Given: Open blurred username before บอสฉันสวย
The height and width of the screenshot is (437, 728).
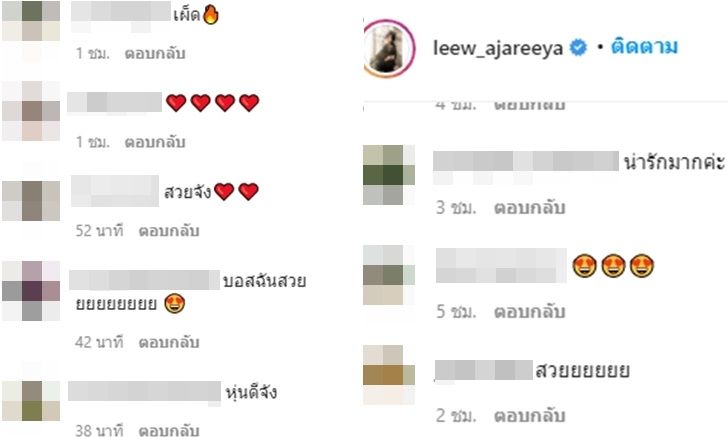Looking at the screenshot, I should tap(144, 280).
